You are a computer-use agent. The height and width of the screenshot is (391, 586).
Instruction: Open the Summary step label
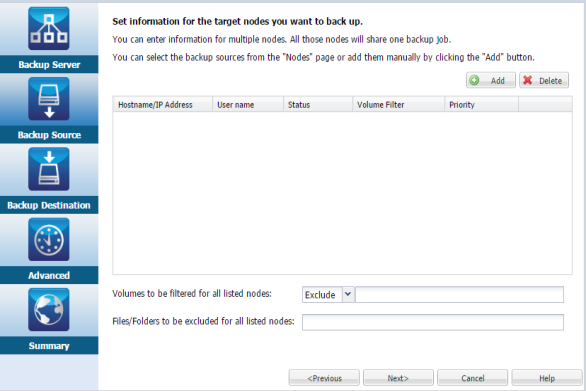tap(49, 345)
